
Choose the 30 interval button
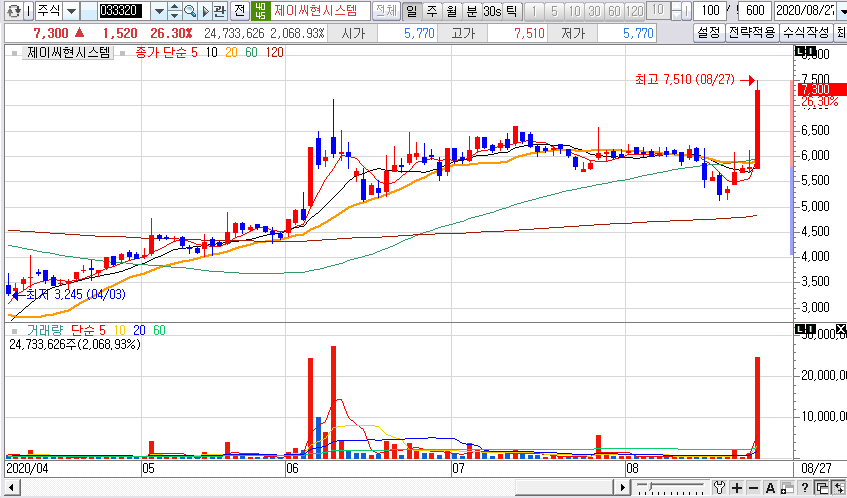tap(594, 10)
